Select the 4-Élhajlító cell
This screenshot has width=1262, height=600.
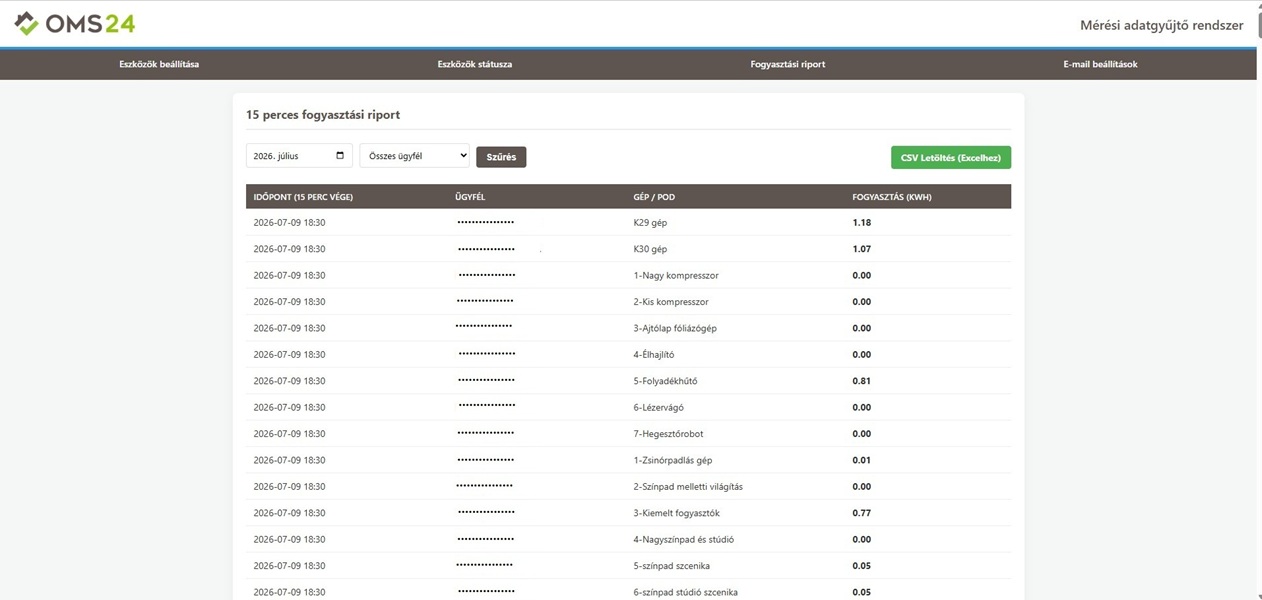pyautogui.click(x=654, y=355)
